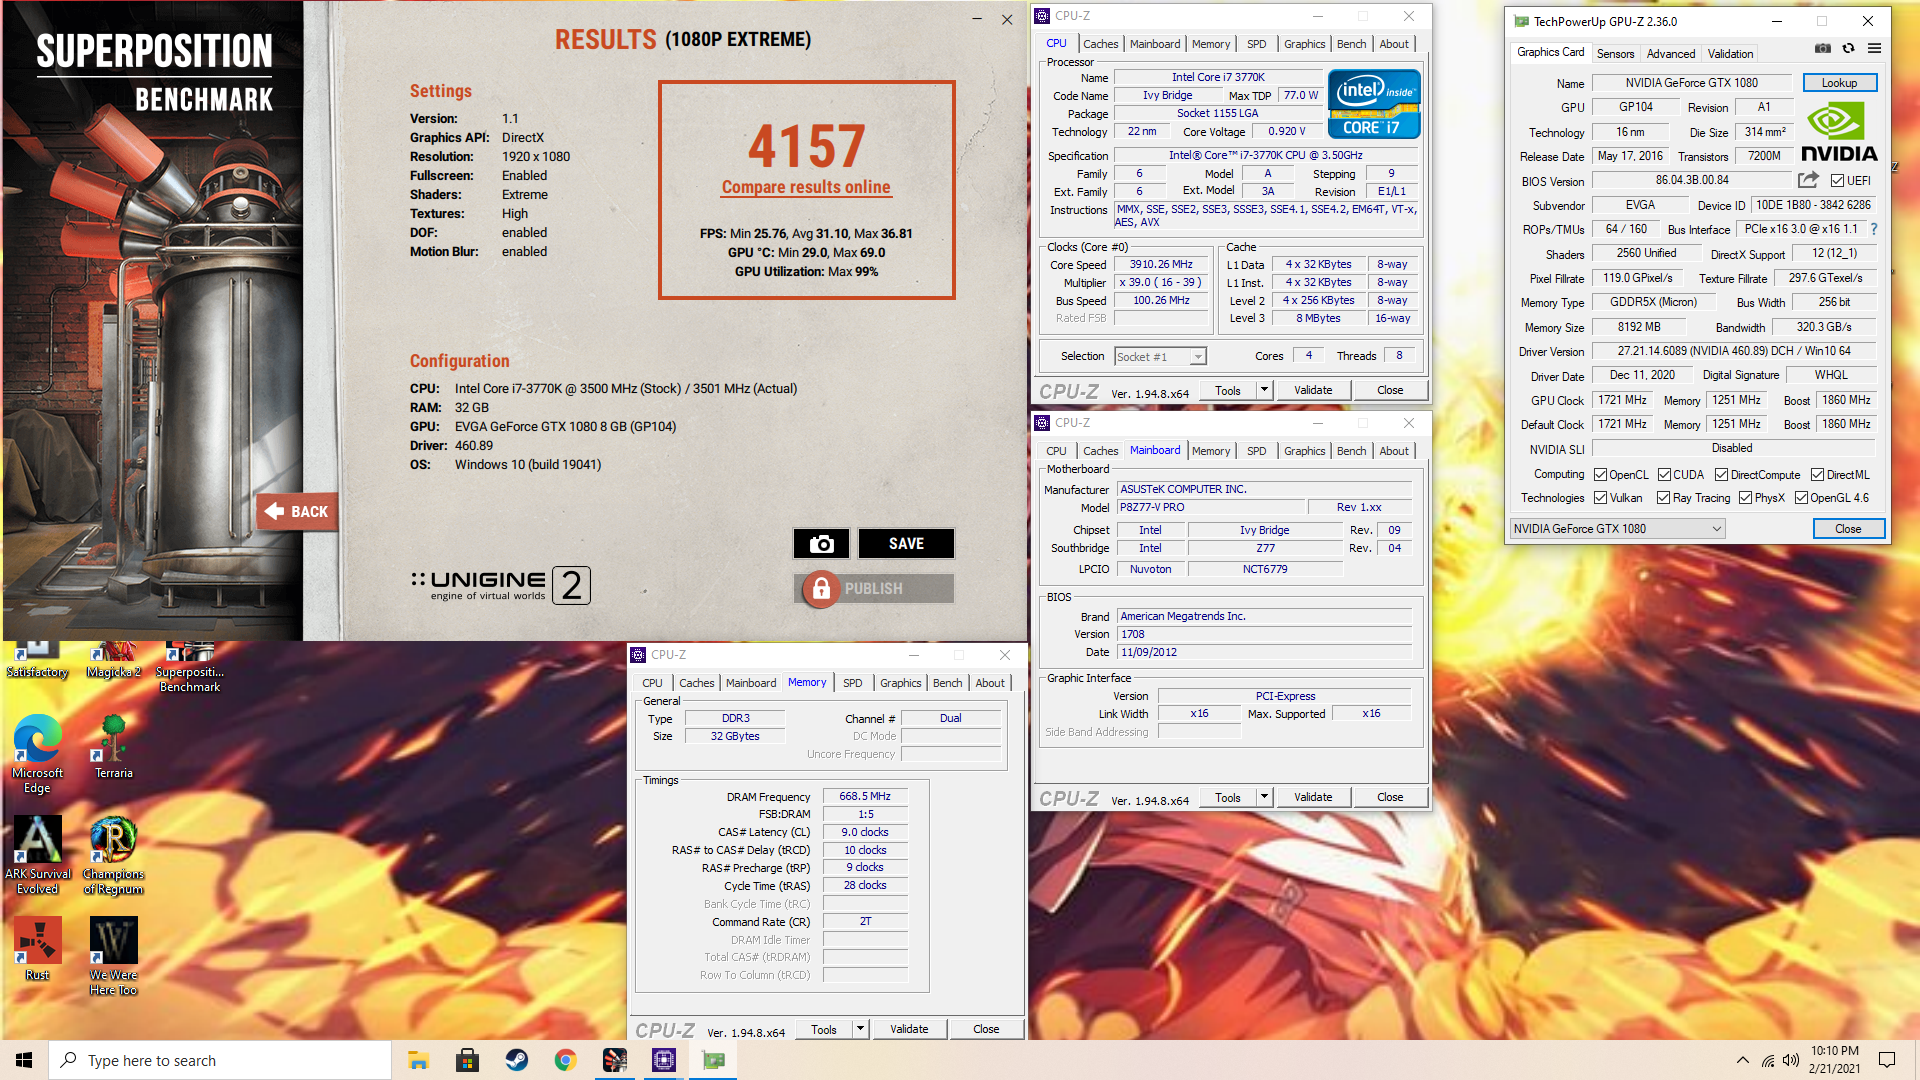The height and width of the screenshot is (1080, 1920).
Task: Click Validate in CPU-Z Memory window
Action: (909, 1029)
